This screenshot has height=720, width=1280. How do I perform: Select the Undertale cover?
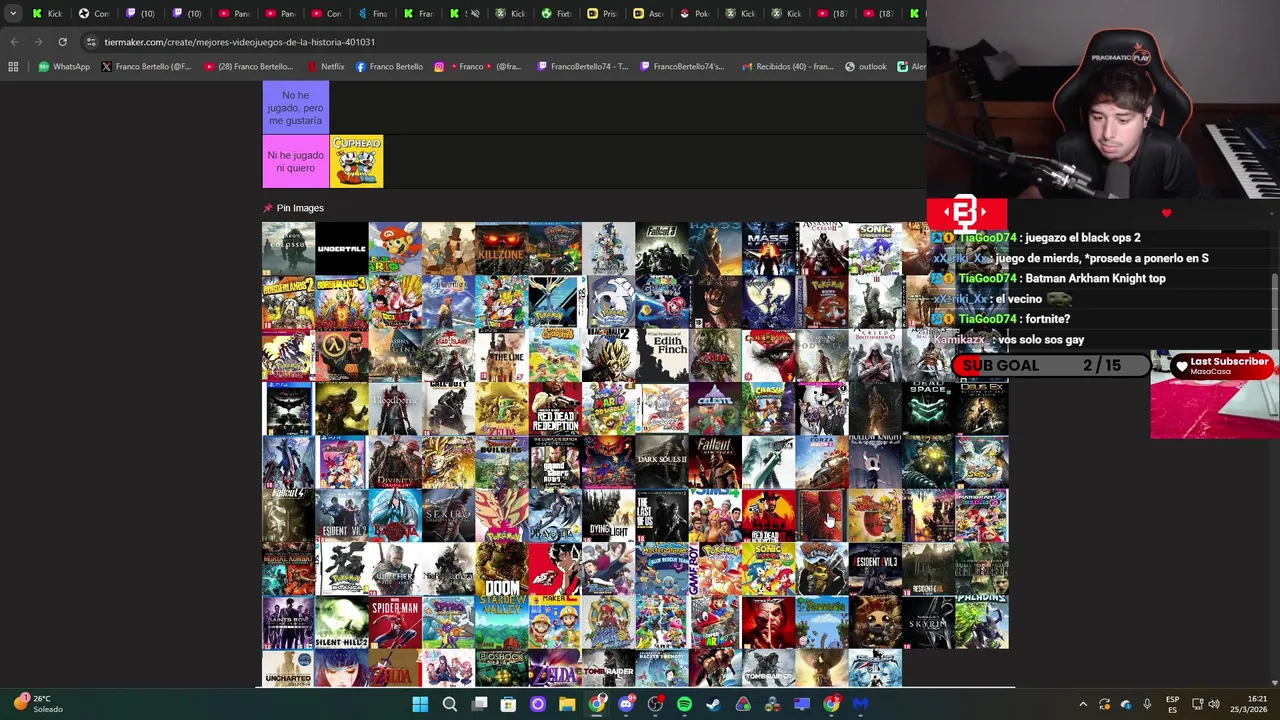[342, 248]
